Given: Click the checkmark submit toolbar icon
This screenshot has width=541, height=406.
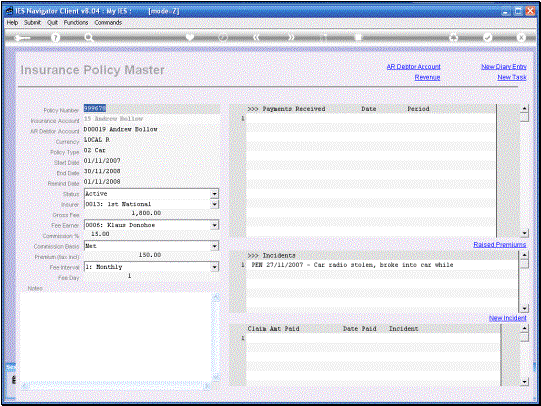Looking at the screenshot, I should click(x=488, y=38).
